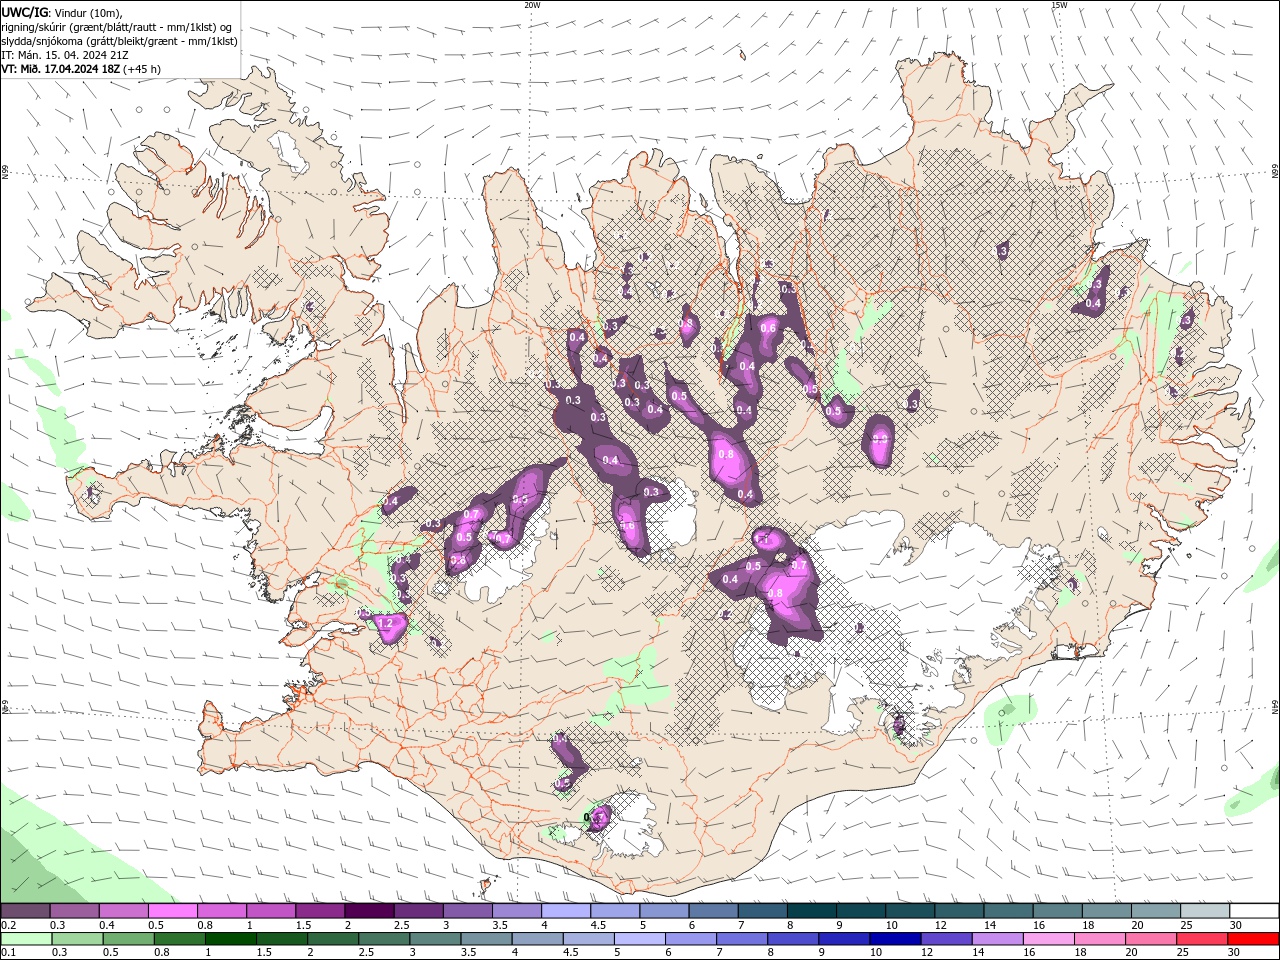Image resolution: width=1280 pixels, height=960 pixels.
Task: Select the bright pink 0.5 swatch in the snow scale
Action: point(173,911)
